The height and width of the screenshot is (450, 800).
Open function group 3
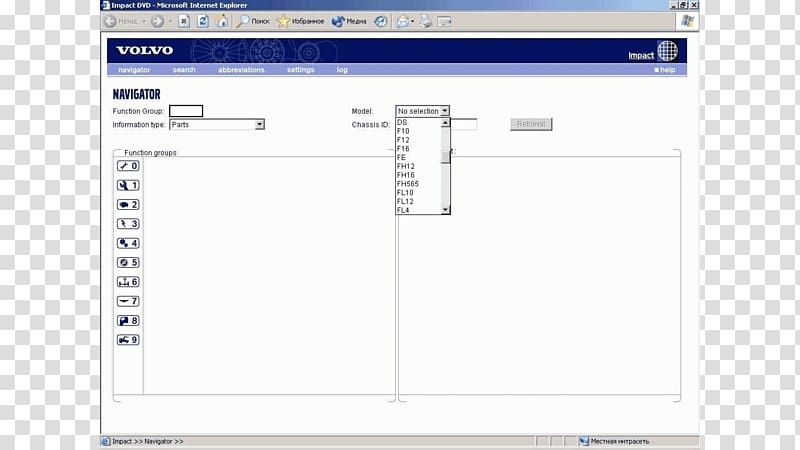click(128, 223)
